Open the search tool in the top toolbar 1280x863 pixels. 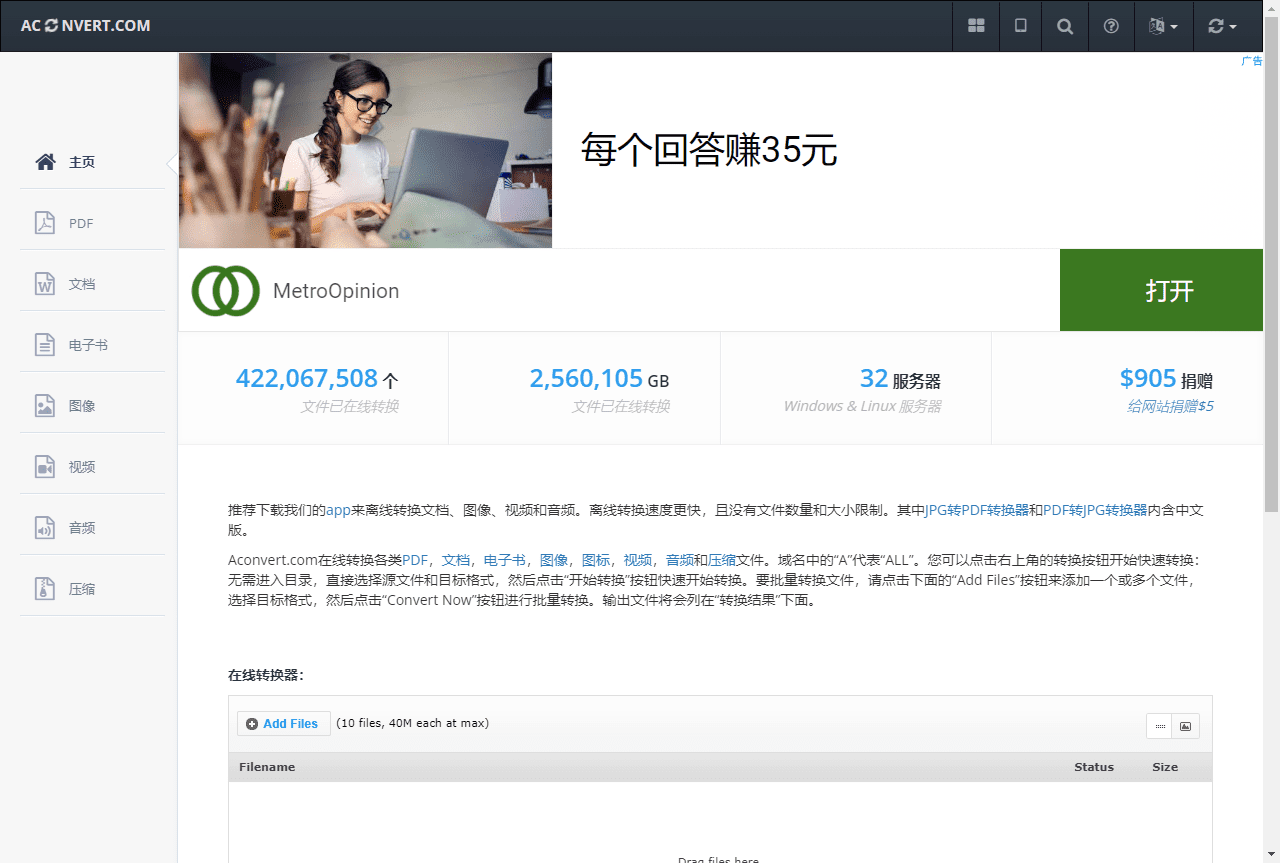tap(1064, 26)
